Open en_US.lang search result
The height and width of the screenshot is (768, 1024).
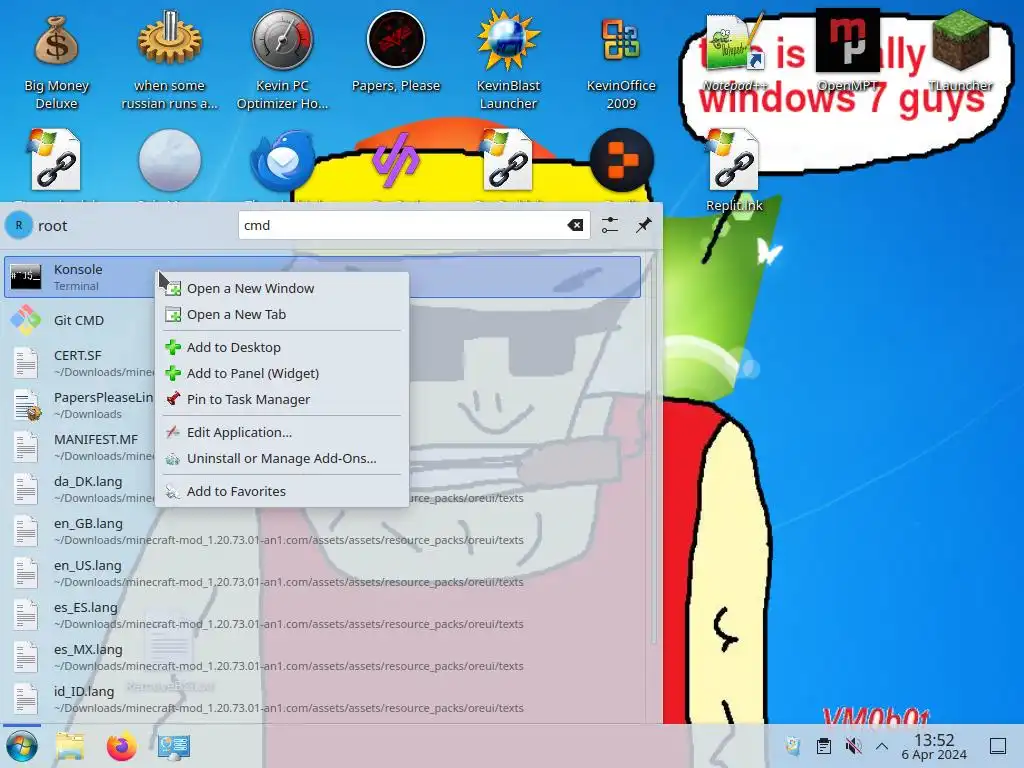[323, 573]
